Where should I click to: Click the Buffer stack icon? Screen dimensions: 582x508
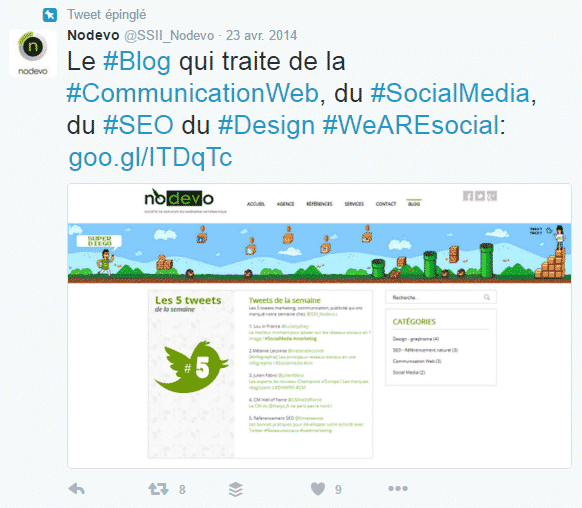pos(236,489)
